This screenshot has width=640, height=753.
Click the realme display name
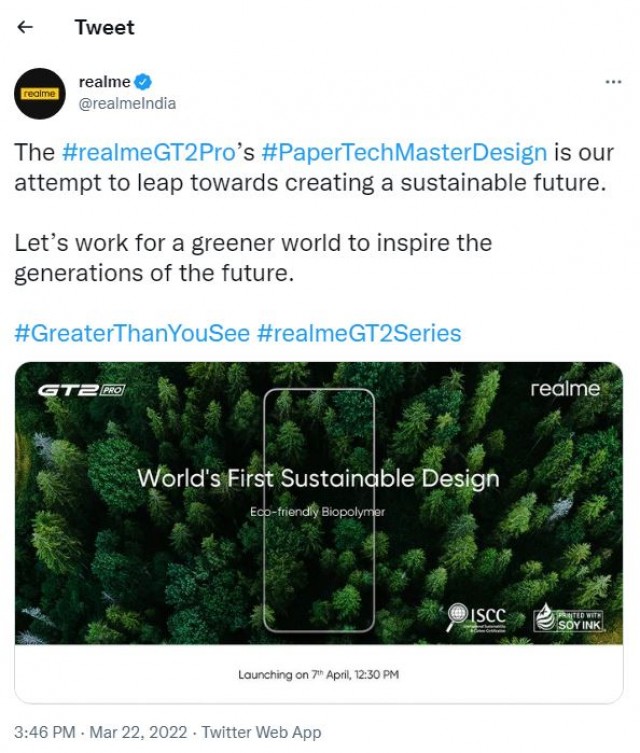(104, 82)
